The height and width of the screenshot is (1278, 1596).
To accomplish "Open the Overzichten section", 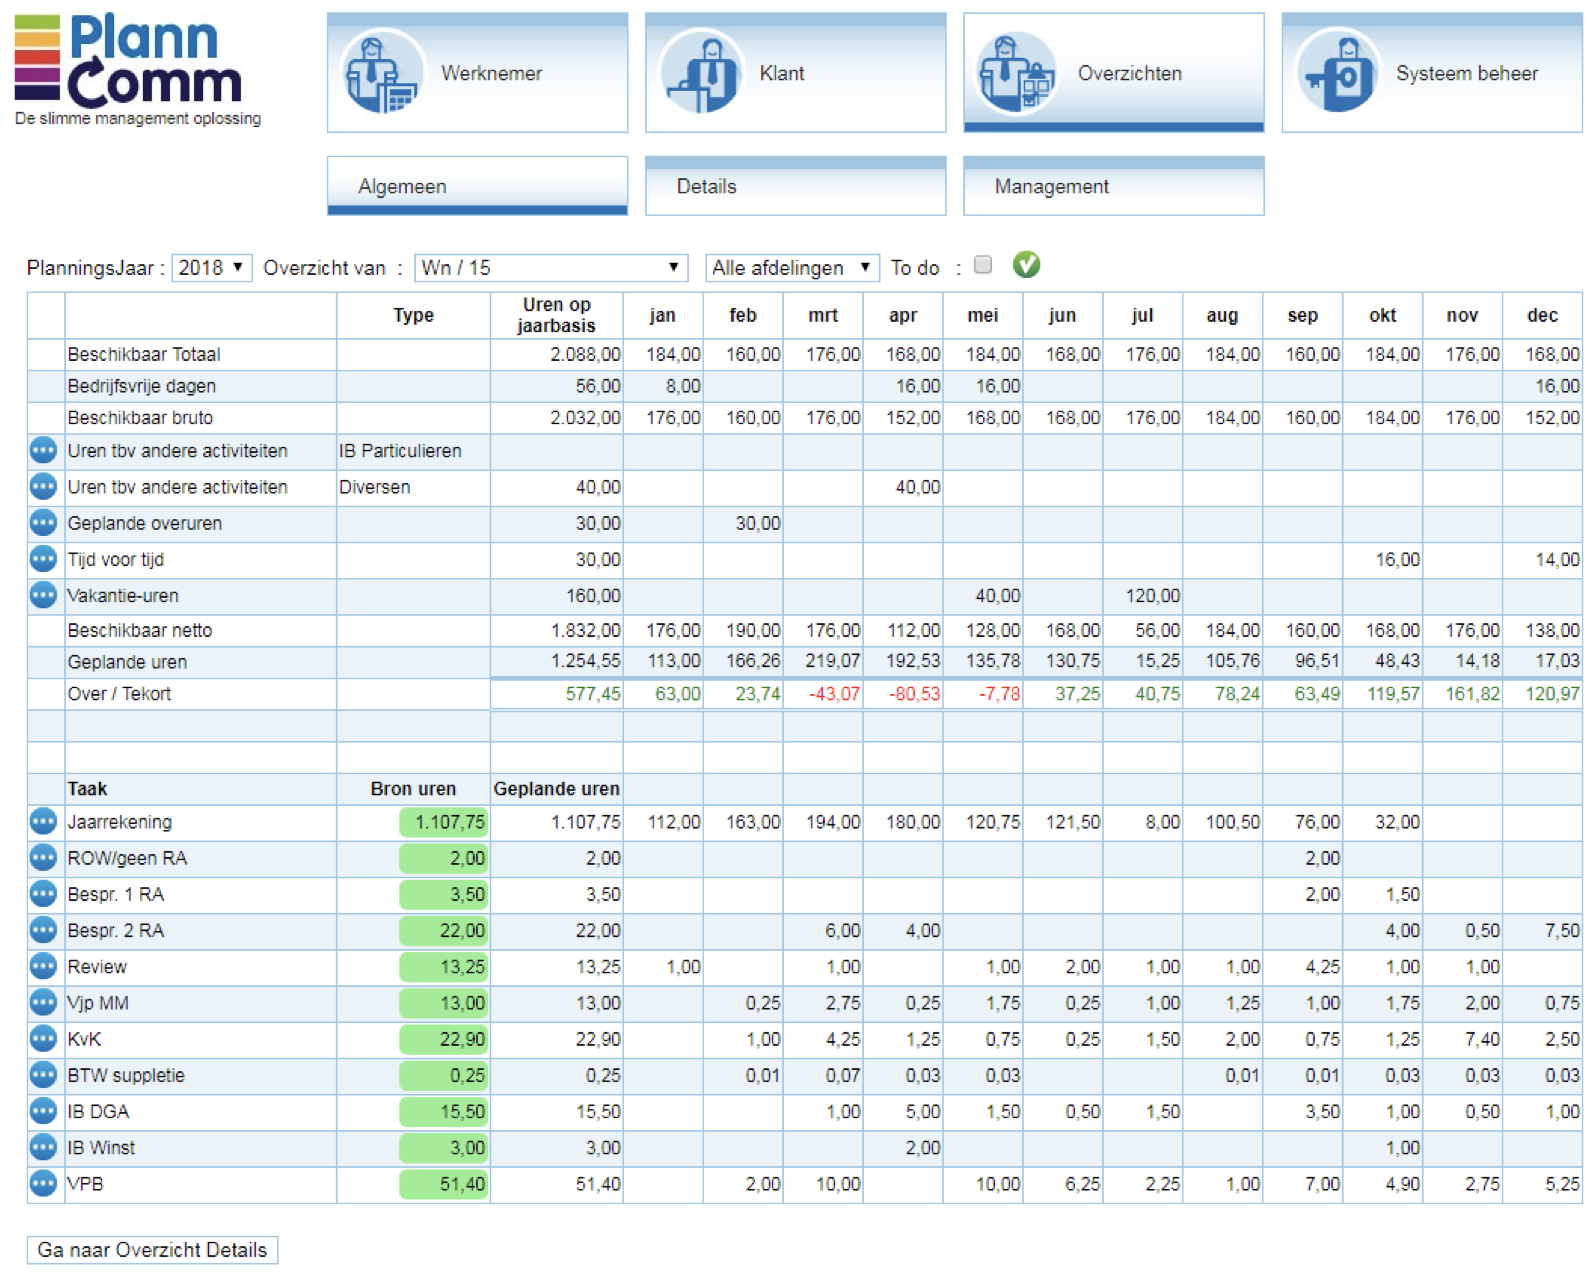I will 1113,73.
